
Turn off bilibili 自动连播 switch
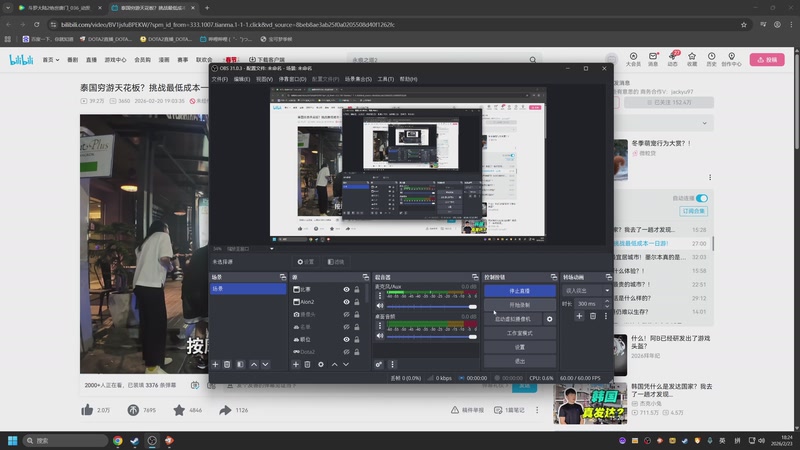point(702,198)
